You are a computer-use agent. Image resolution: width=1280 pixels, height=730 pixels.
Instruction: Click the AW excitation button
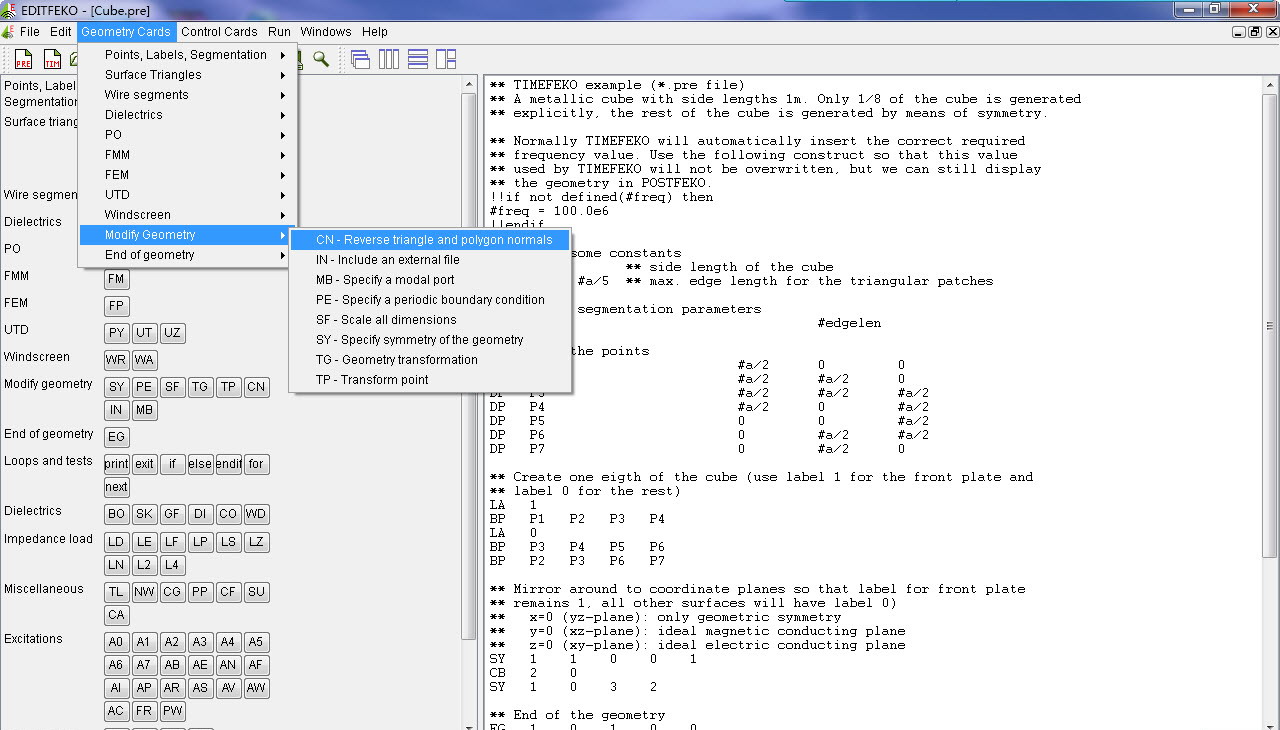coord(257,688)
